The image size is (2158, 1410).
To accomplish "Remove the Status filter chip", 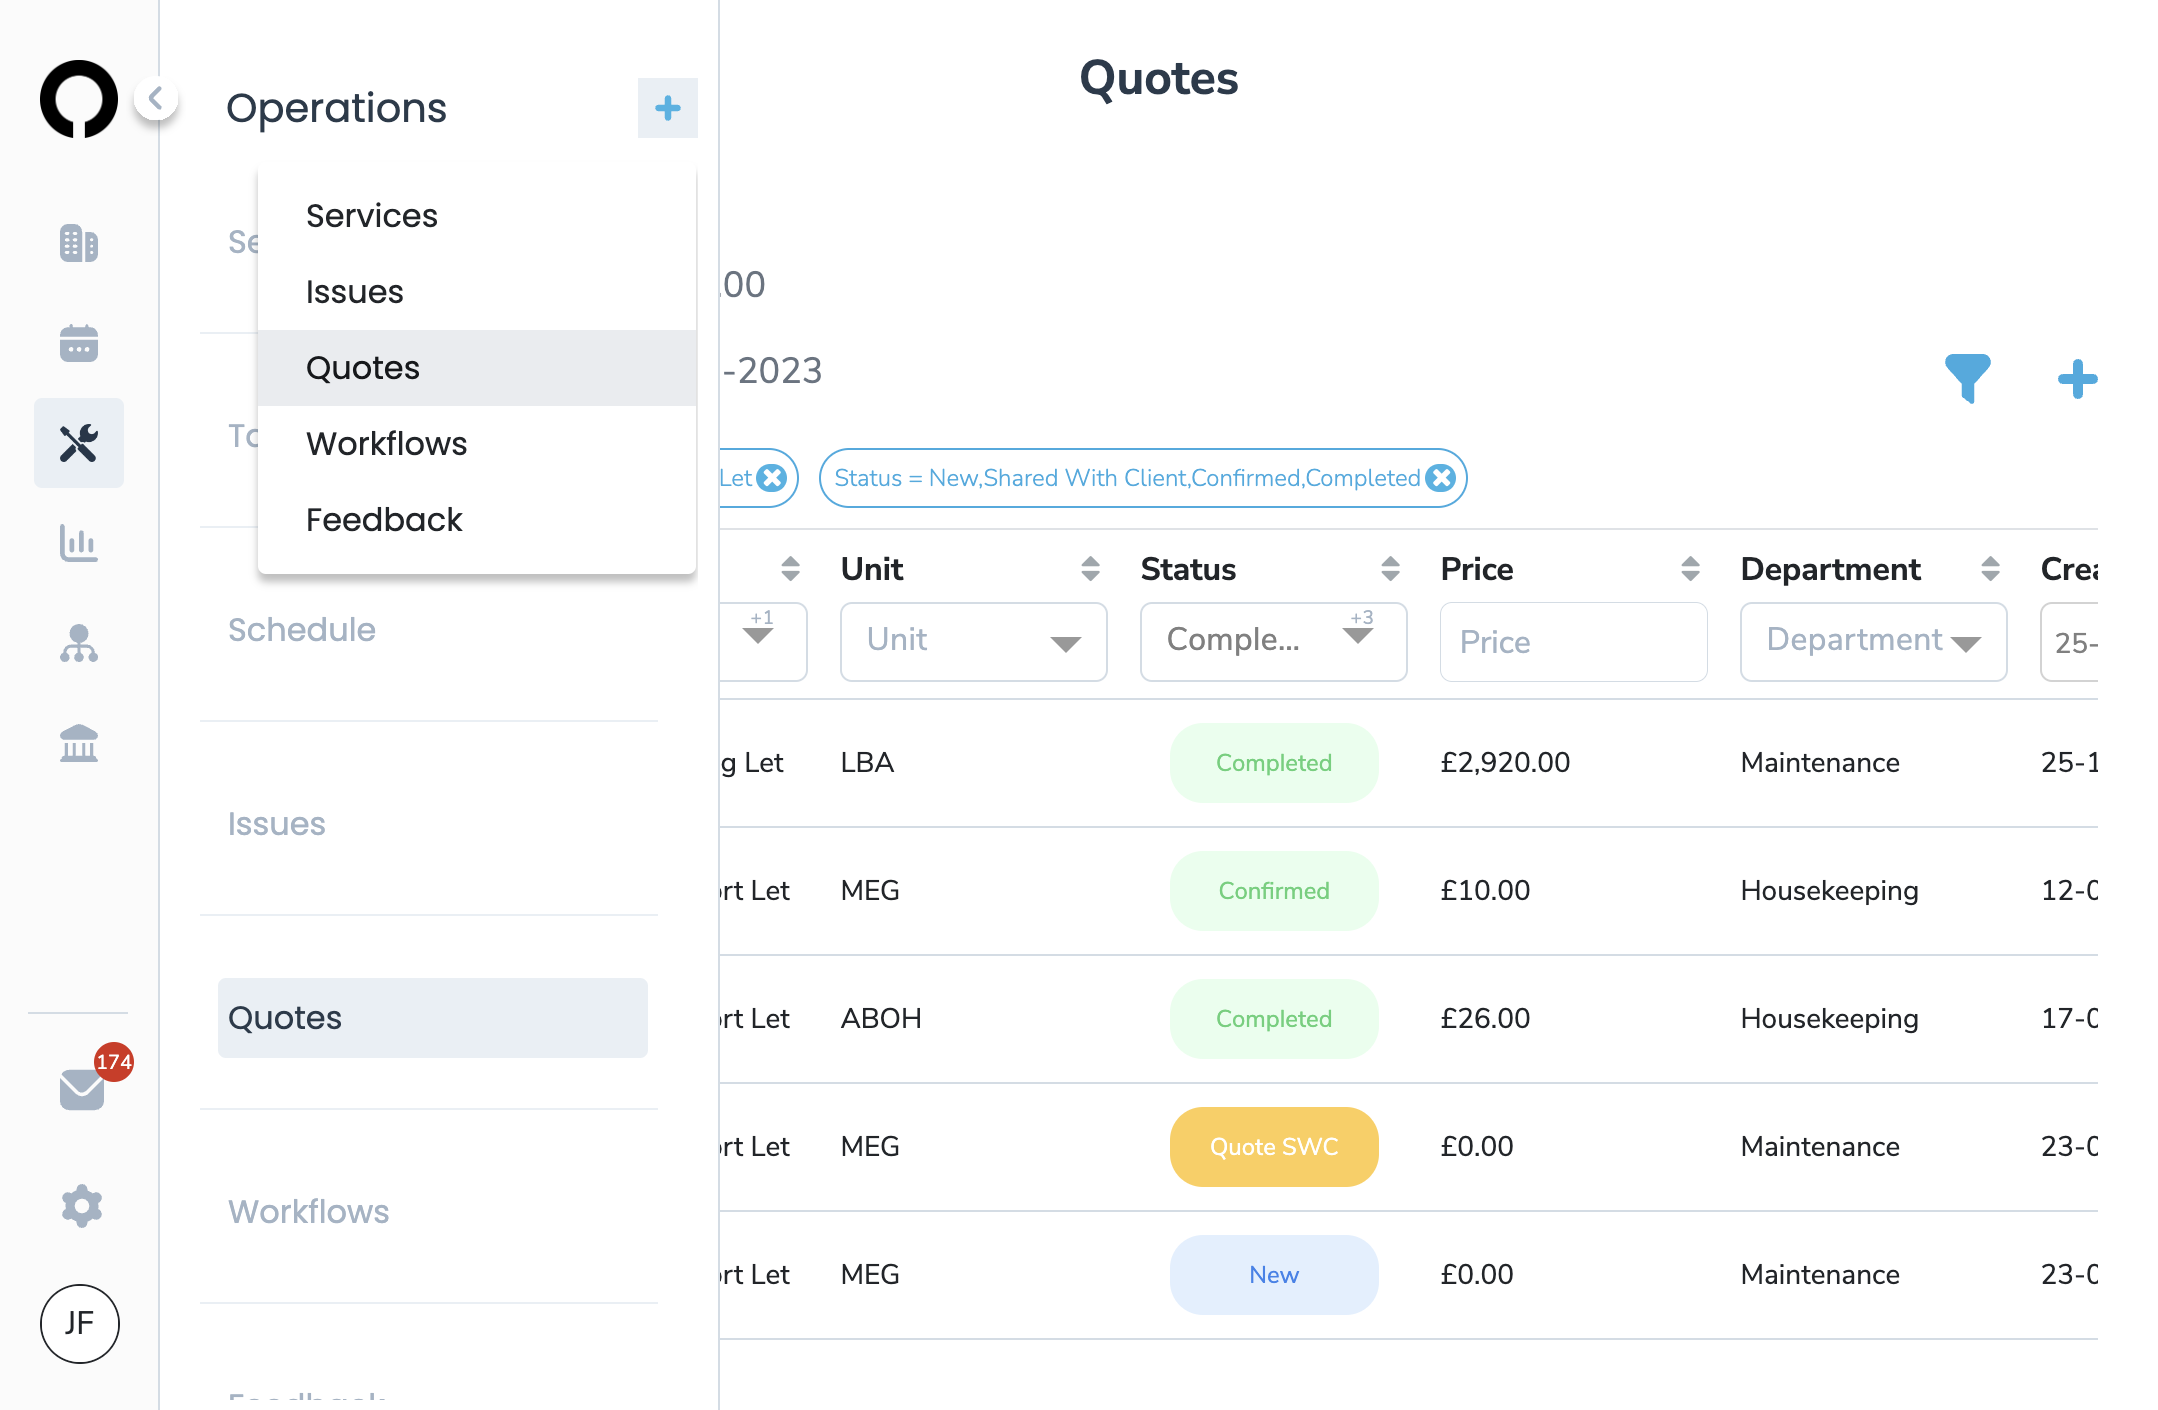I will tap(1441, 478).
